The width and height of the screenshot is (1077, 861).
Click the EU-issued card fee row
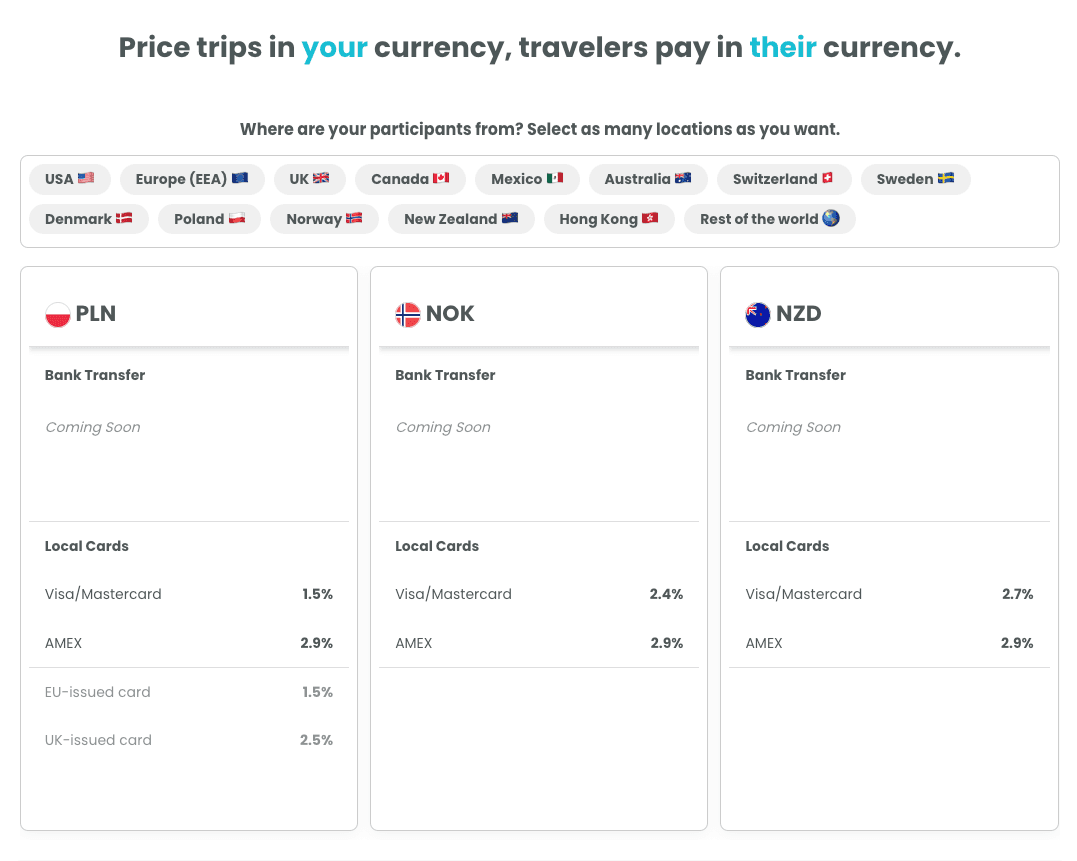click(189, 692)
